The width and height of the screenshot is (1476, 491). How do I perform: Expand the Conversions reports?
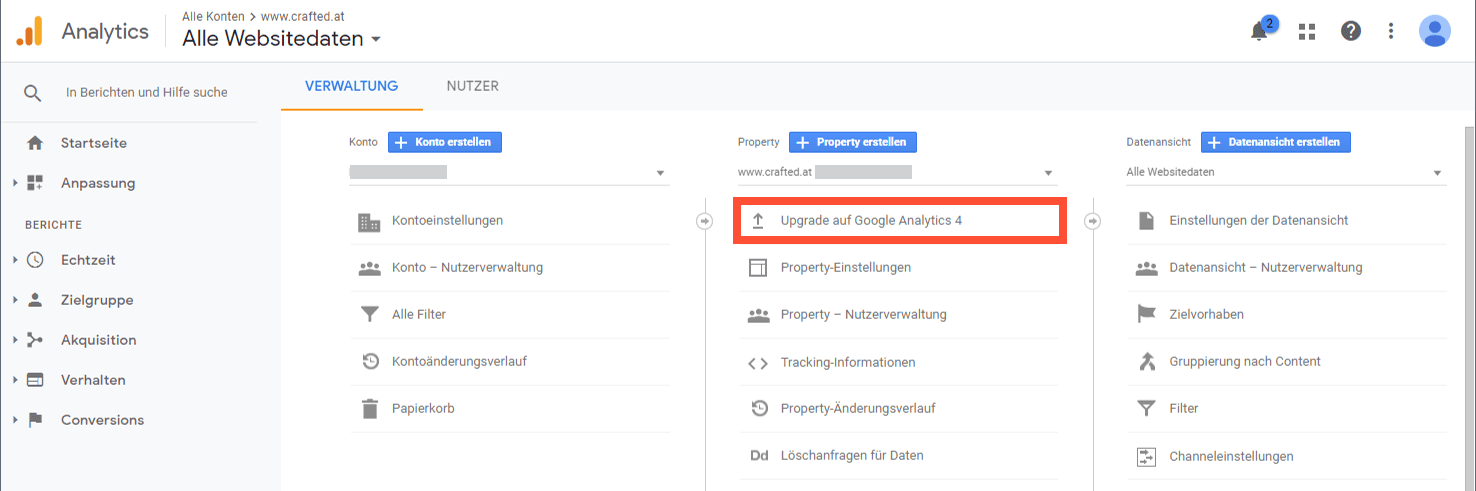[x=15, y=420]
